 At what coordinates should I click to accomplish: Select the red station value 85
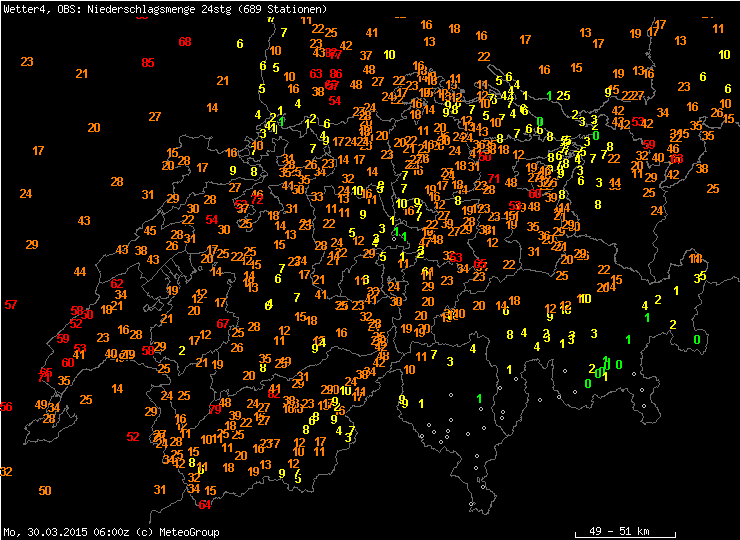click(148, 62)
